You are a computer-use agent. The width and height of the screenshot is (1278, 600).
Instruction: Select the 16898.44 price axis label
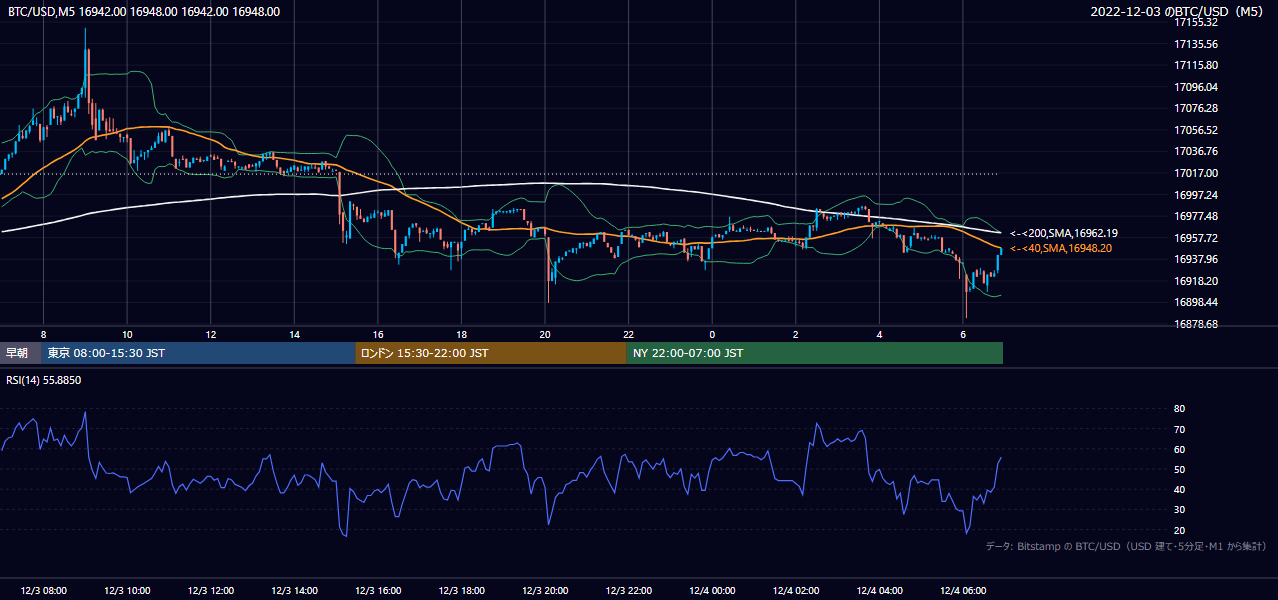tap(1195, 302)
